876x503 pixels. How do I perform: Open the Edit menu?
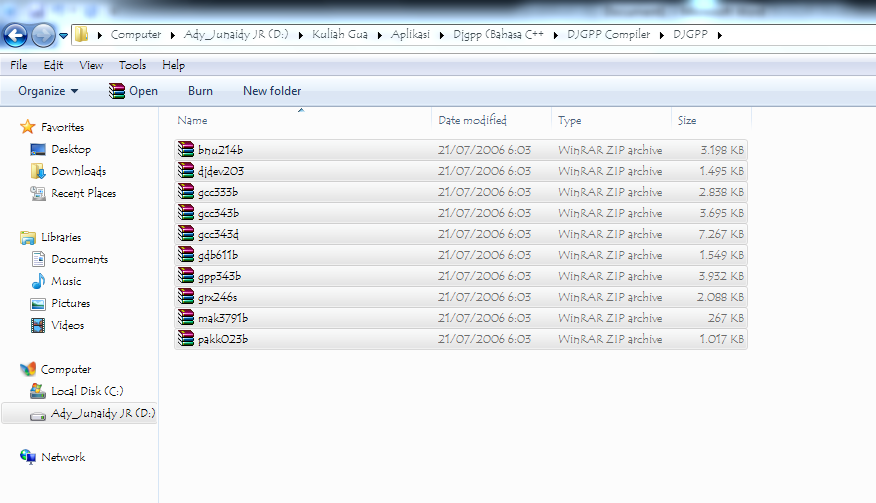pos(53,65)
